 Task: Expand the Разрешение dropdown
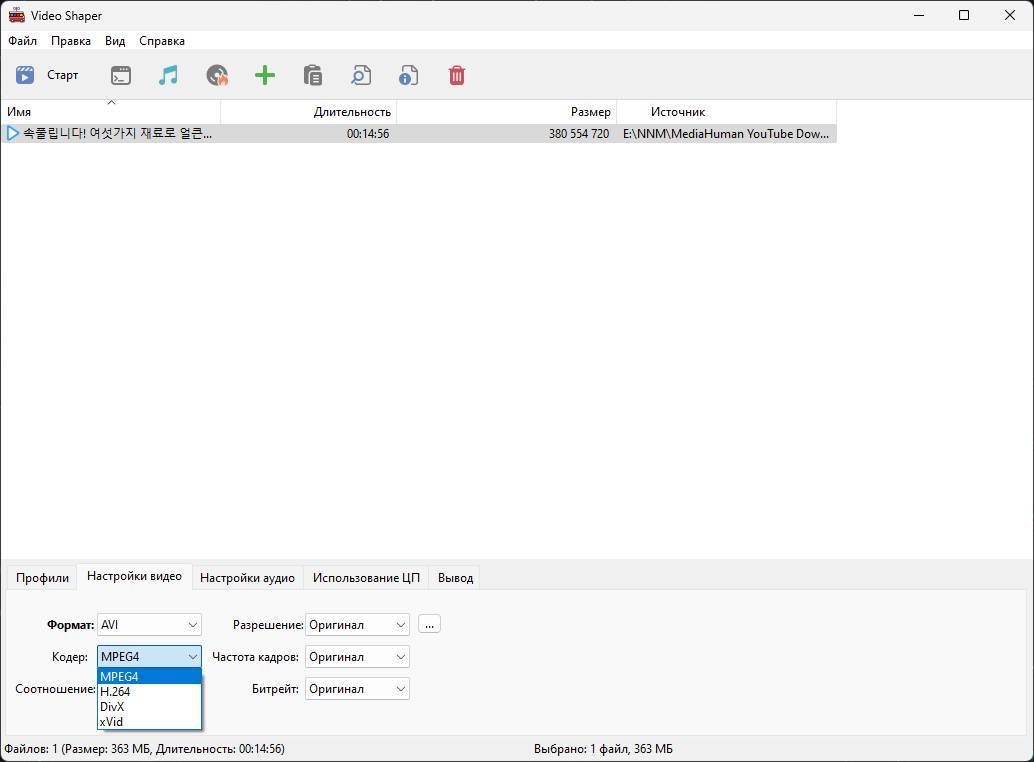point(357,625)
